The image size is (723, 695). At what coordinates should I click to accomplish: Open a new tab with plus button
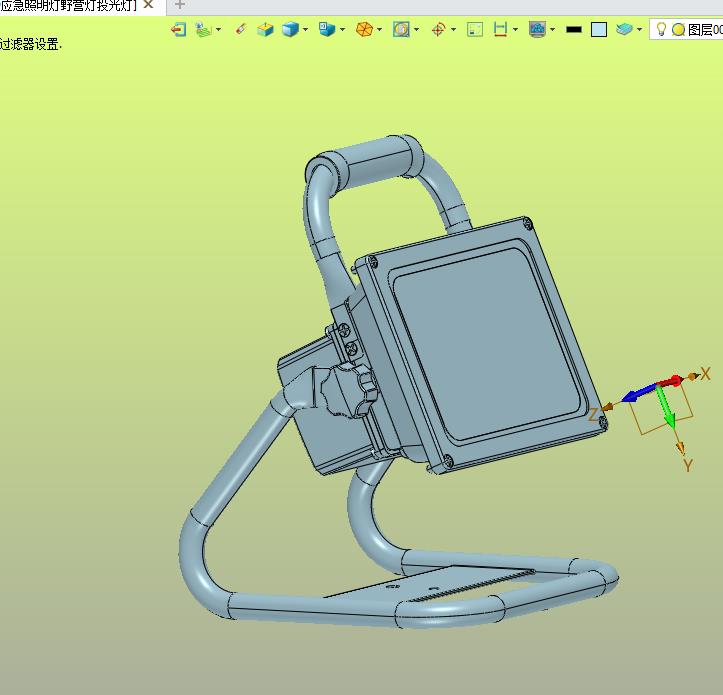(180, 5)
